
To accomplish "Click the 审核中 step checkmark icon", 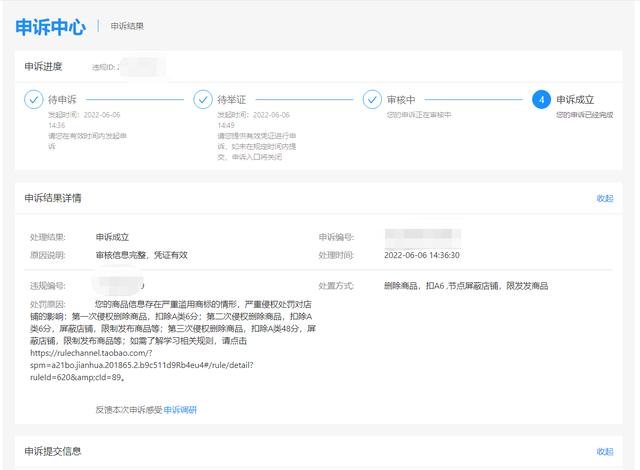I will (372, 100).
